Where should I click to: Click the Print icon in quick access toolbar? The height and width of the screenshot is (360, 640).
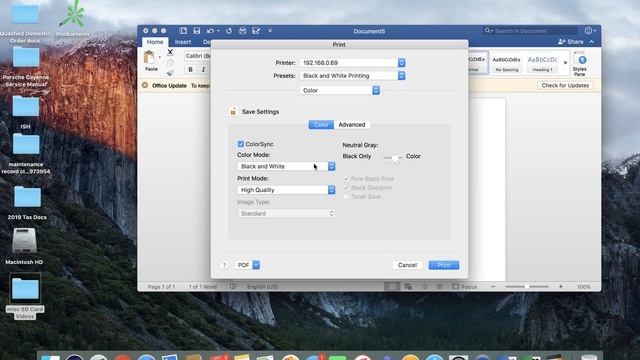pyautogui.click(x=242, y=31)
